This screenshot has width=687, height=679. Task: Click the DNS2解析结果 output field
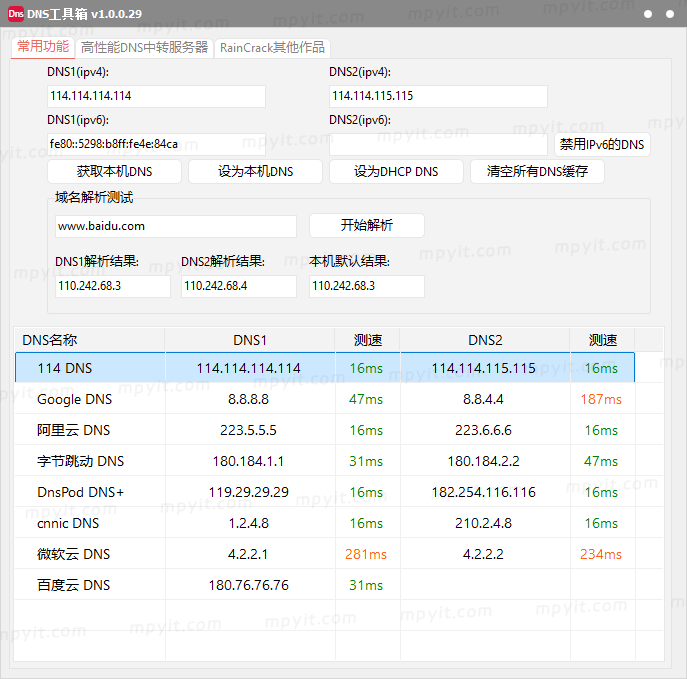tap(239, 286)
